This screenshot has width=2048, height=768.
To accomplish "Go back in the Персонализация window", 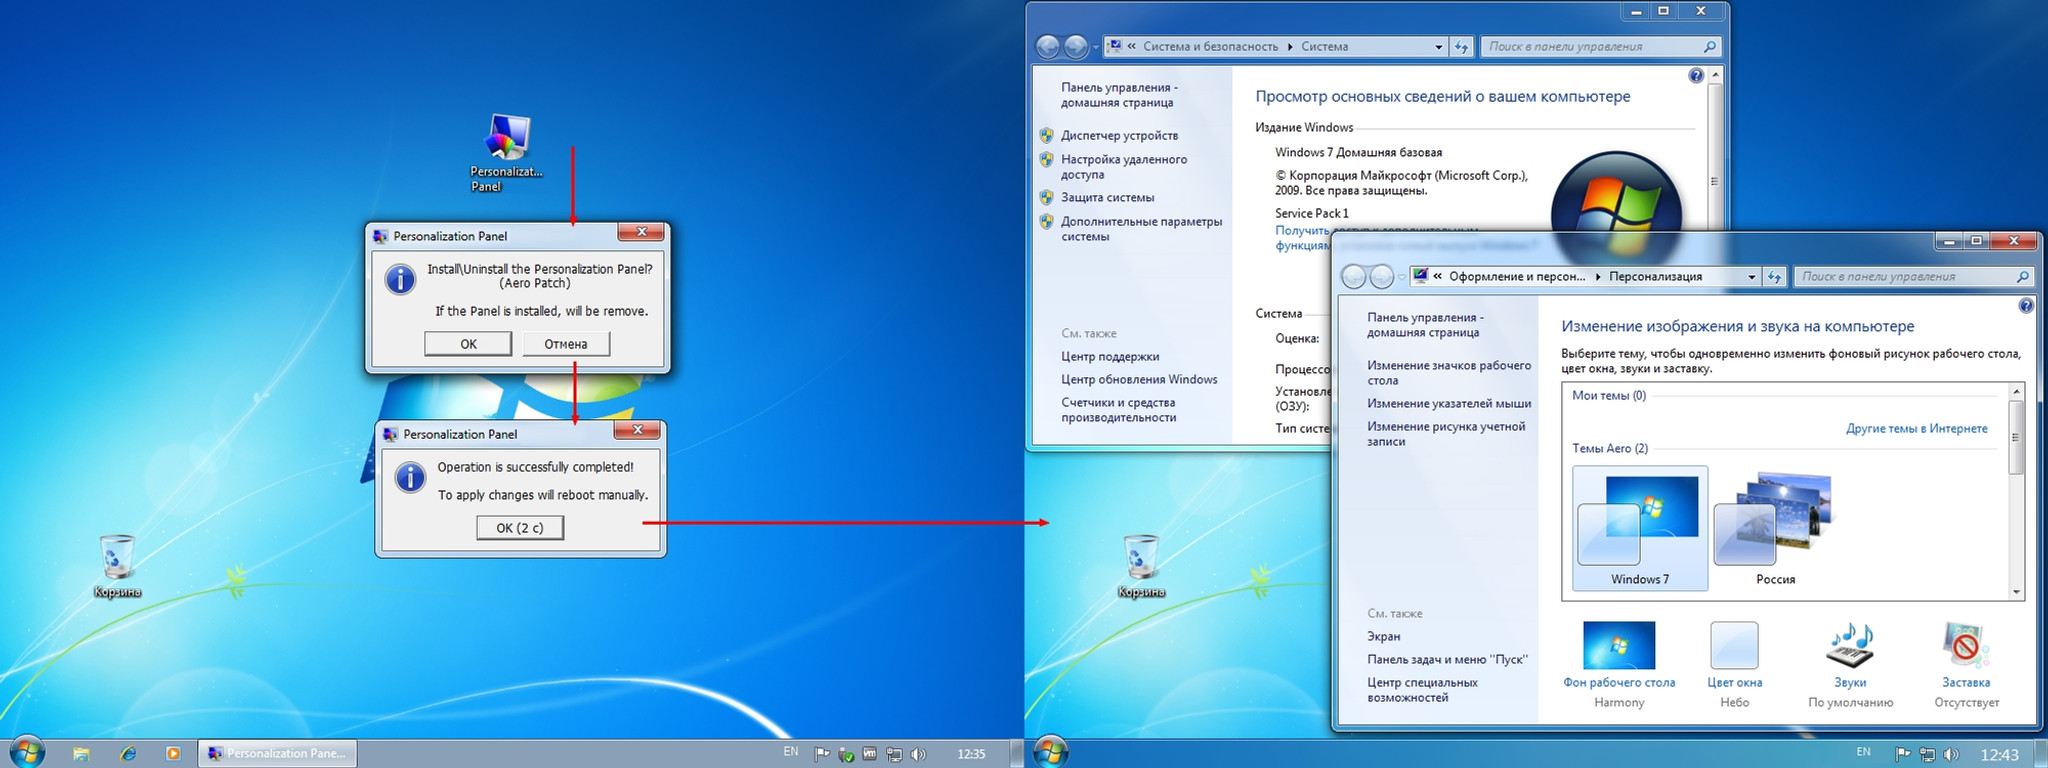I will [x=1353, y=276].
